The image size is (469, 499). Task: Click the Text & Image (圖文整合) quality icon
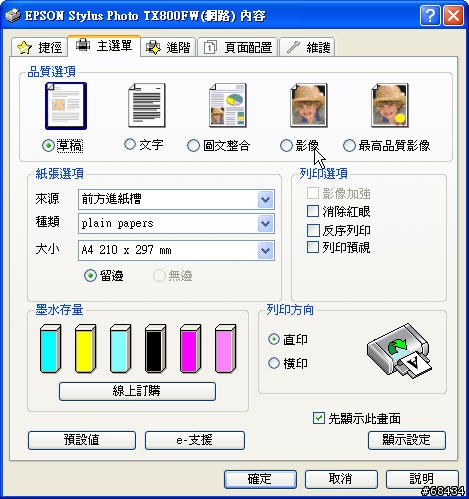(228, 105)
